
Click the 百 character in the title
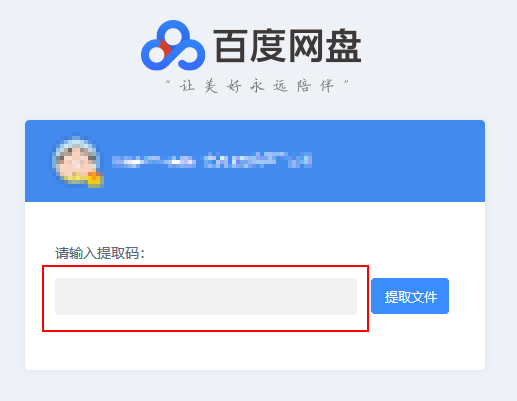pyautogui.click(x=231, y=46)
